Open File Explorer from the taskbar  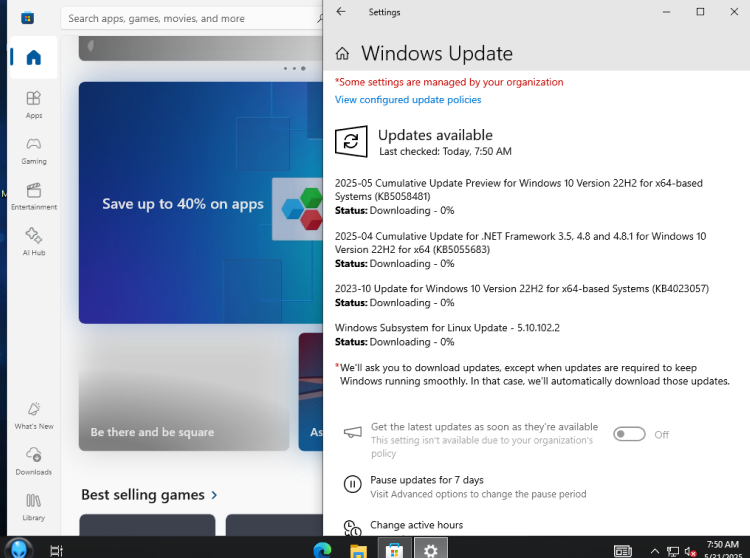tap(358, 550)
